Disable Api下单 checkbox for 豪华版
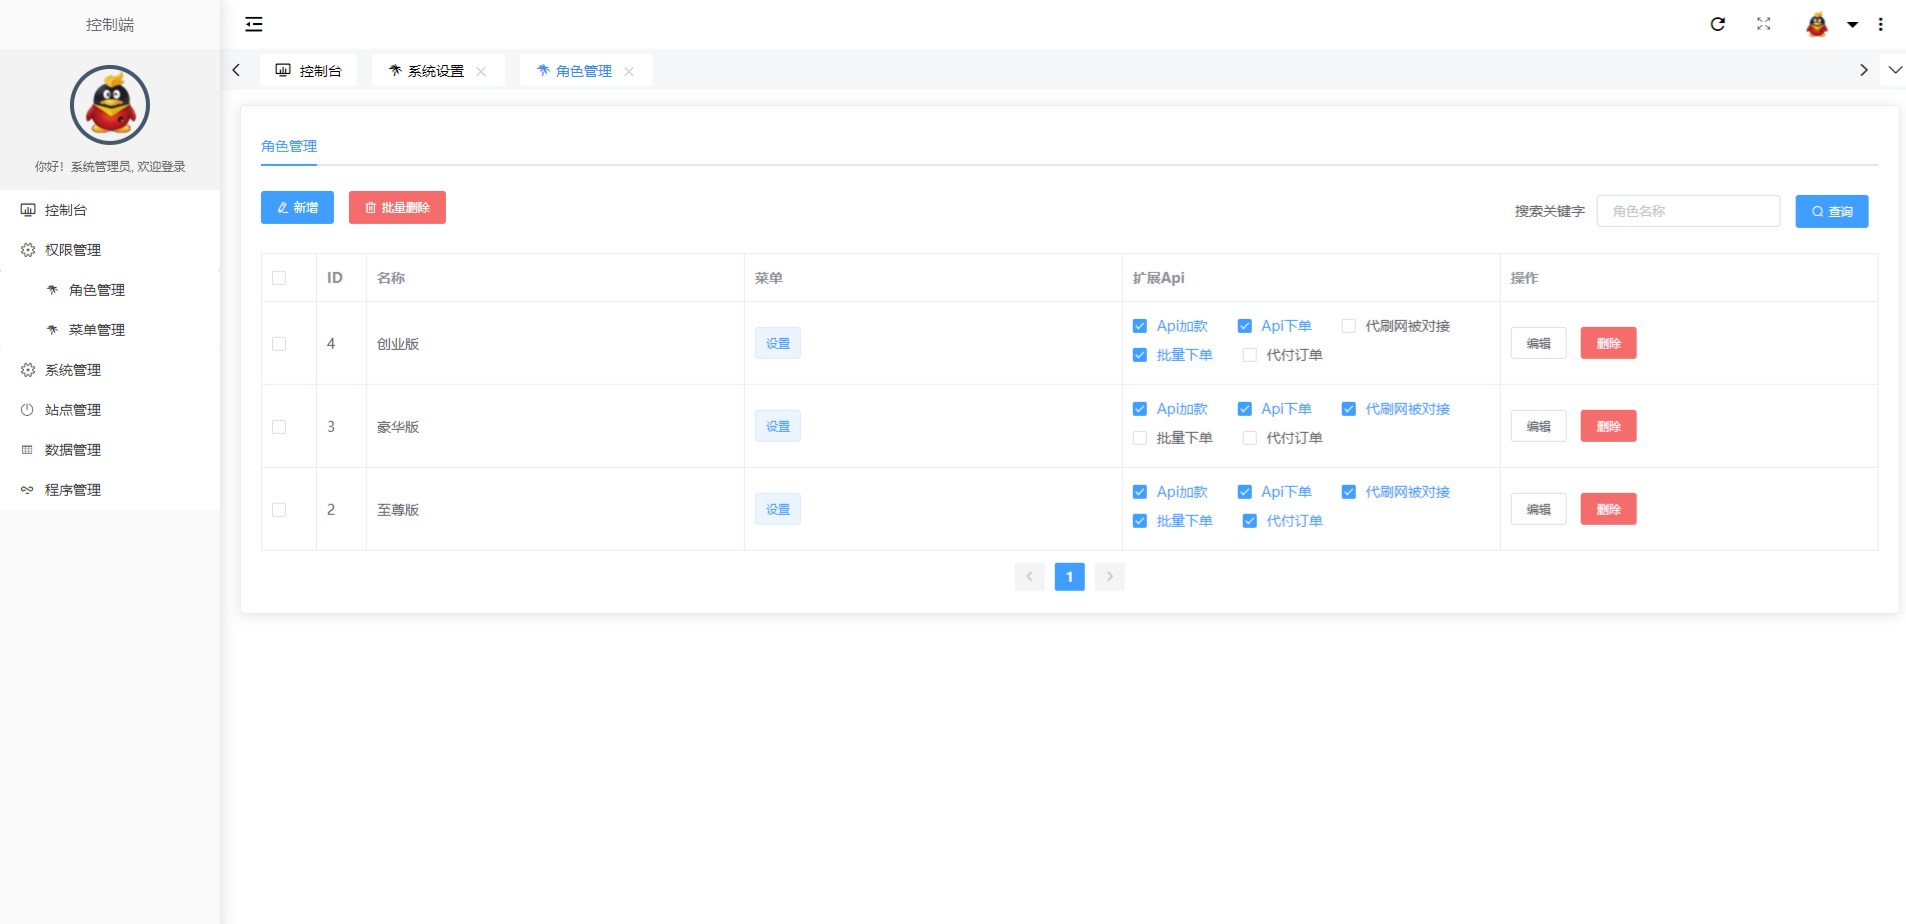 click(x=1245, y=408)
